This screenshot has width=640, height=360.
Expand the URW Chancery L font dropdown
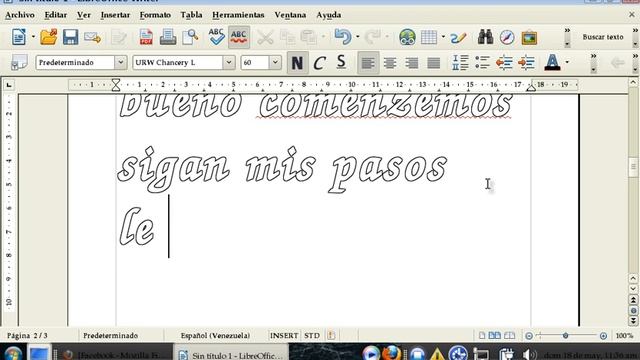point(229,62)
